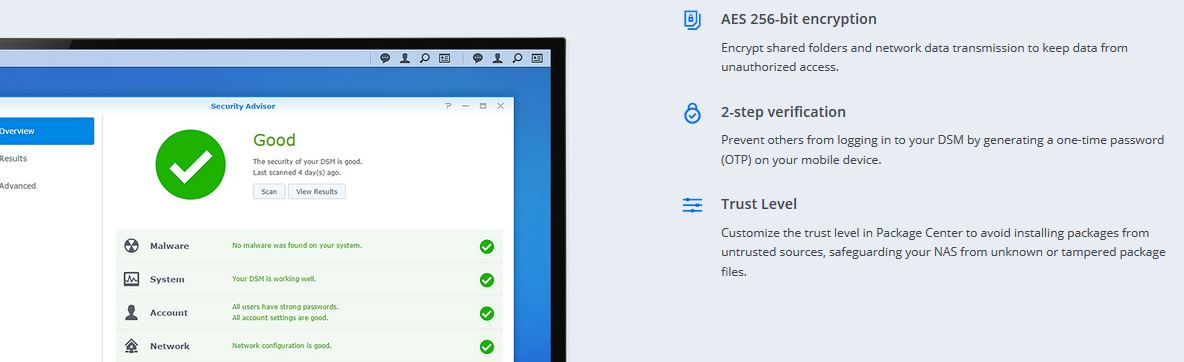Select the System row label
1184x362 pixels.
coord(167,280)
